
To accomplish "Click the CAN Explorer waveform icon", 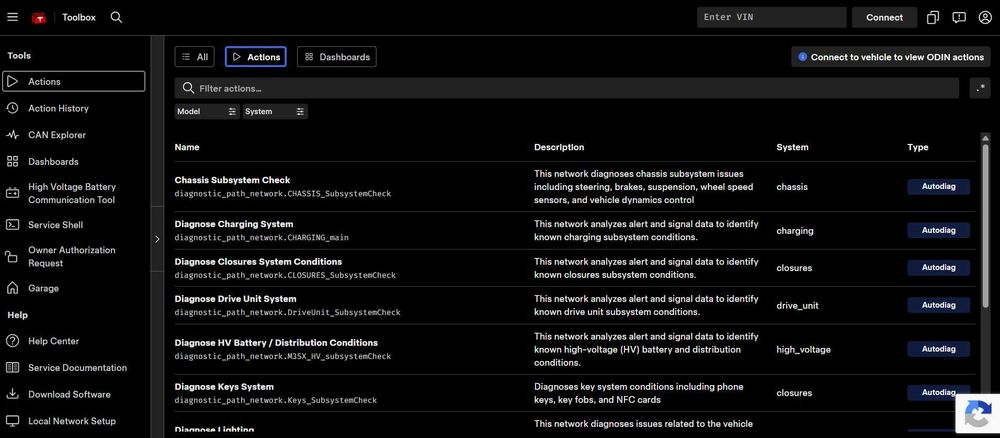I will tap(12, 135).
